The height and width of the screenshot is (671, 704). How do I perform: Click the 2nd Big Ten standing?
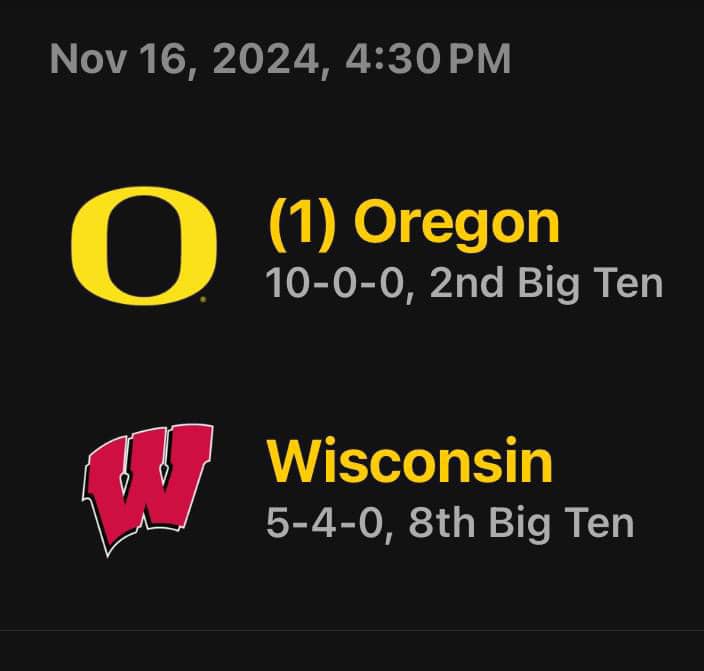click(546, 285)
